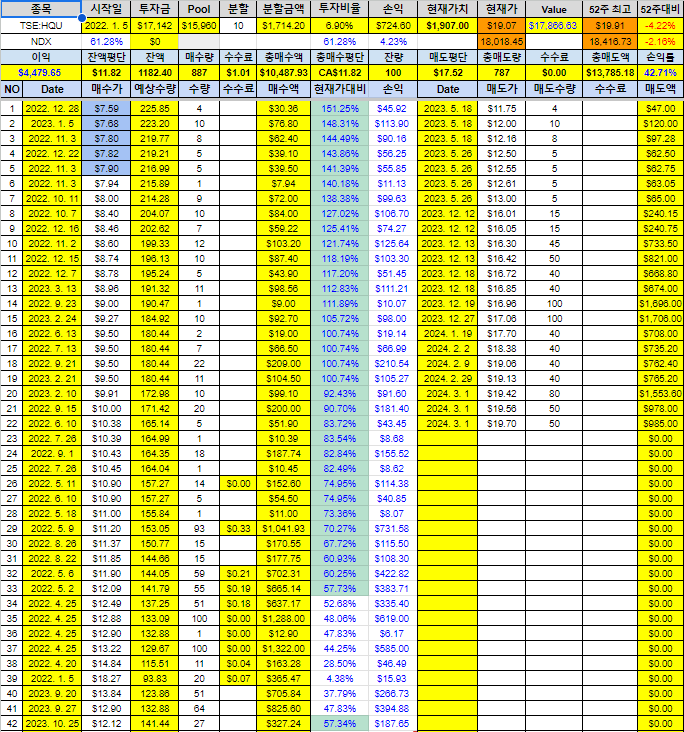The image size is (684, 732).
Task: Select the 52주 최고 cell $19.91
Action: [610, 26]
